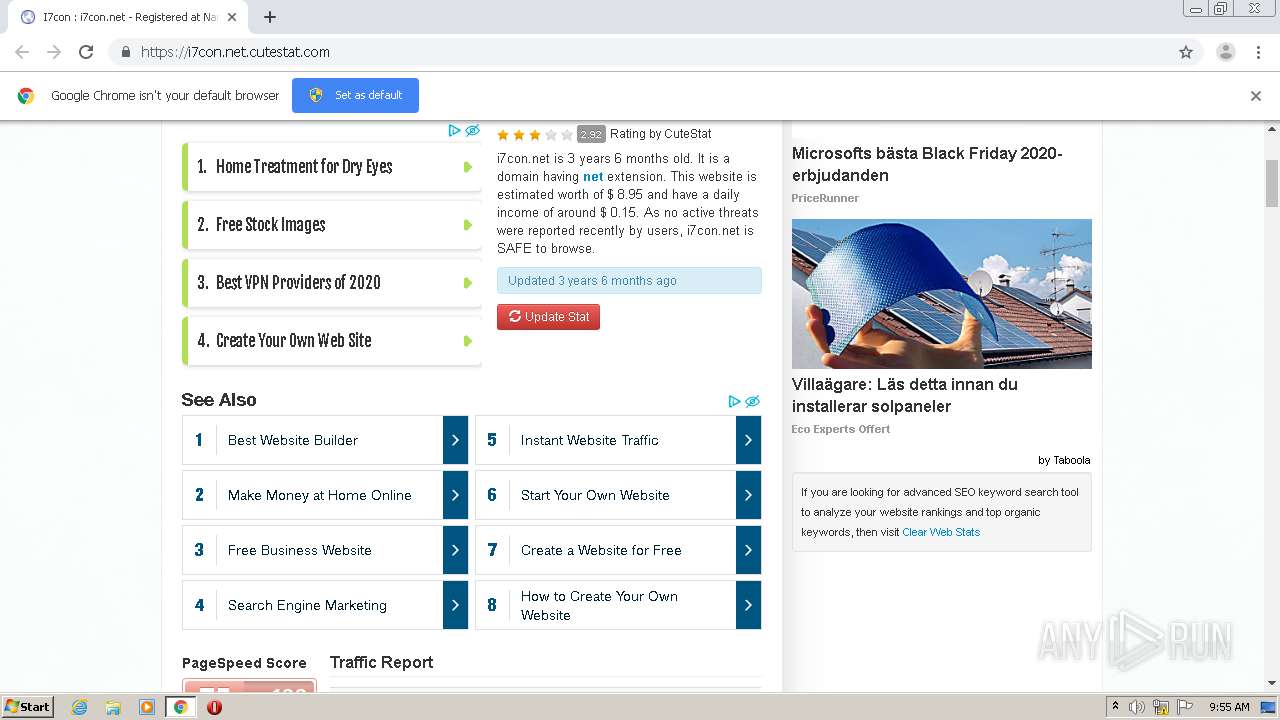1280x720 pixels.
Task: Click Traffic Report heading
Action: pos(382,662)
